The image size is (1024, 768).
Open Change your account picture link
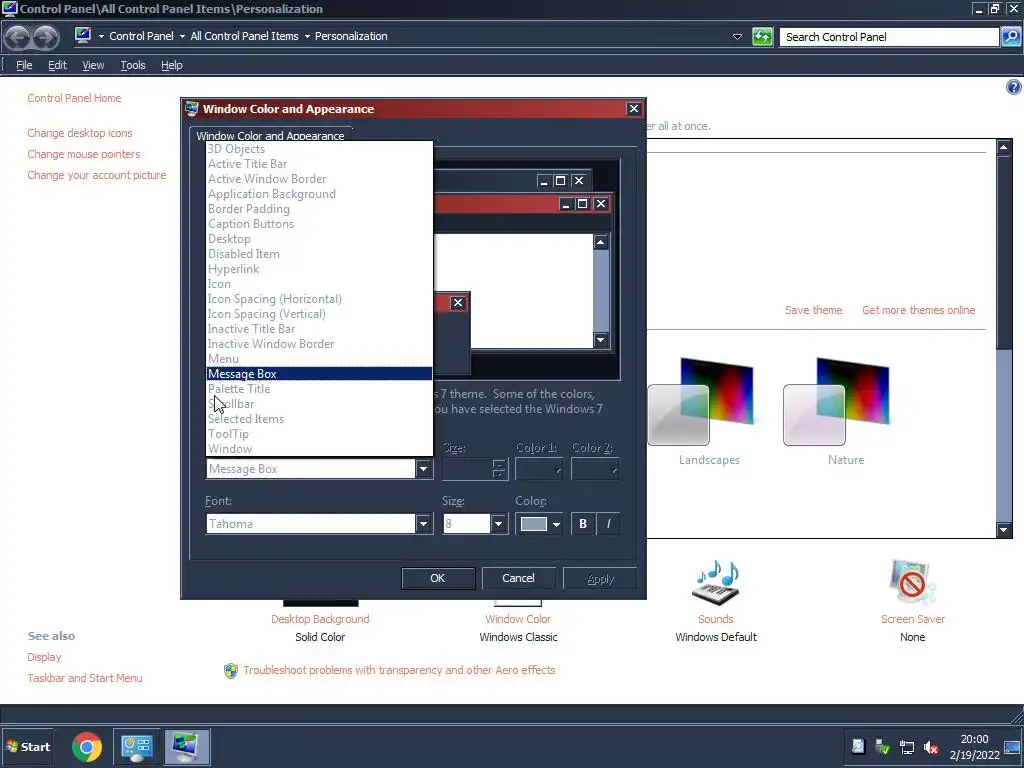click(x=97, y=175)
